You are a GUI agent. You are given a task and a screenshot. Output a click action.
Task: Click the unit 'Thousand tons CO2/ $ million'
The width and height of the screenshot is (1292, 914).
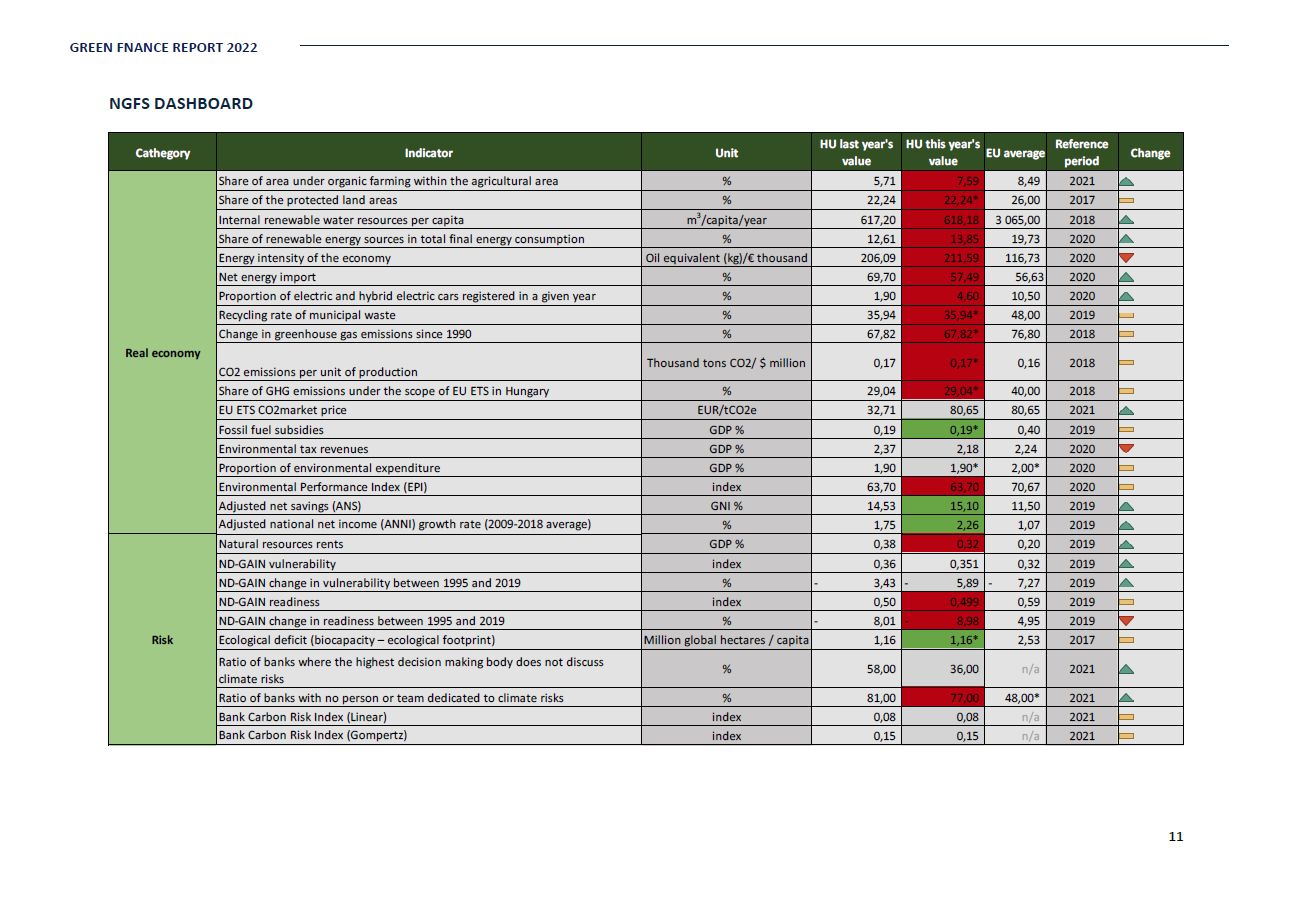coord(726,362)
